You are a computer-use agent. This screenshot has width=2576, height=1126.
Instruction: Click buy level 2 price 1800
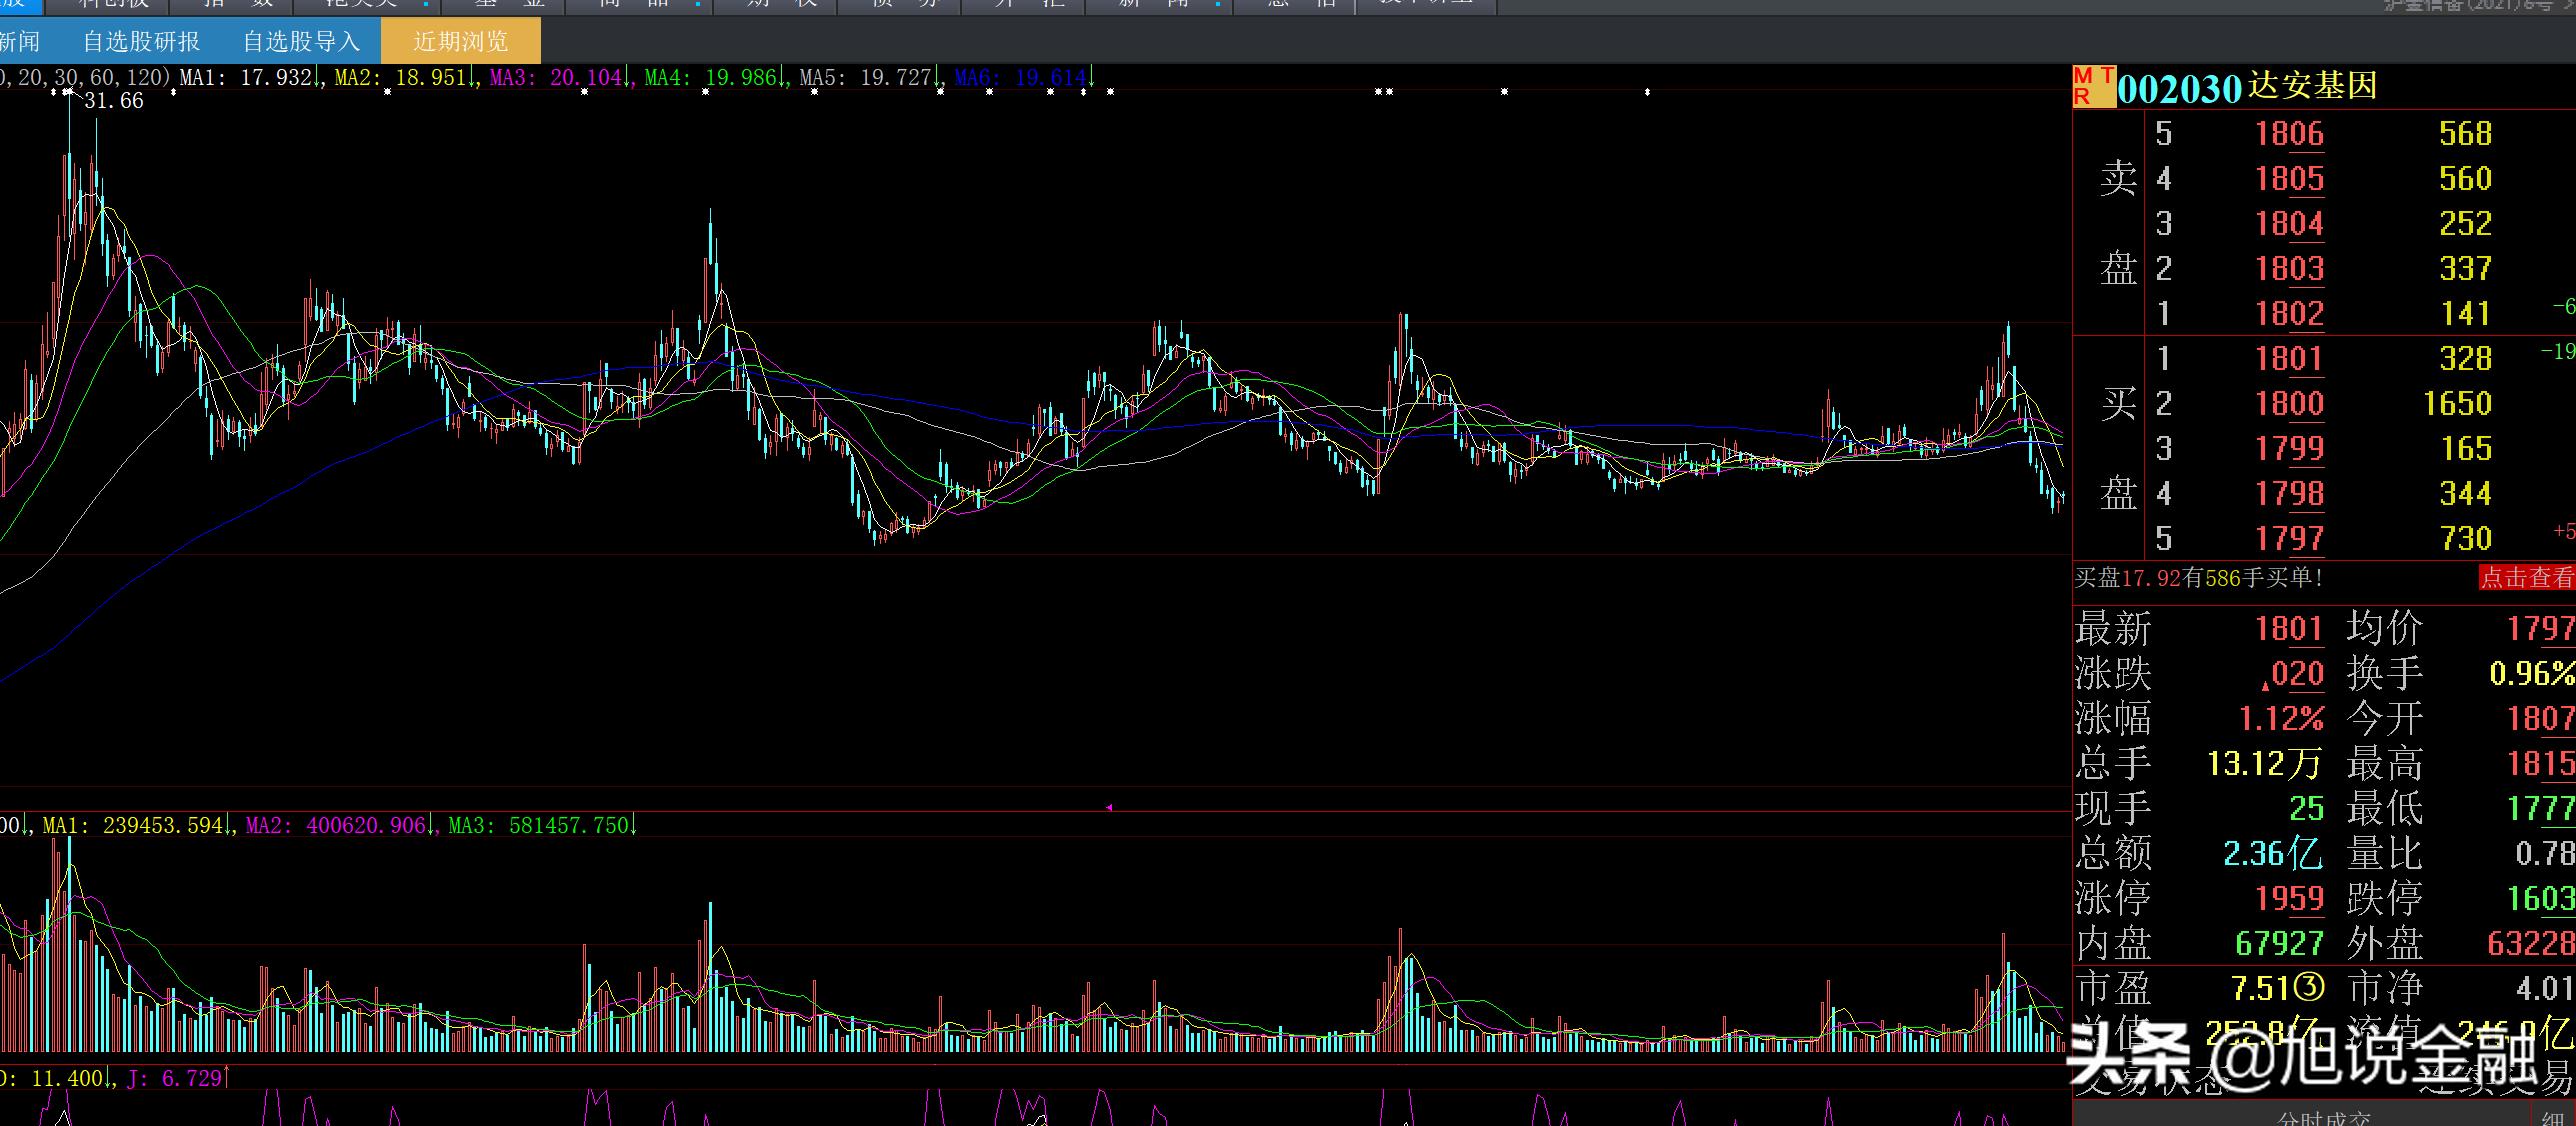(2289, 404)
